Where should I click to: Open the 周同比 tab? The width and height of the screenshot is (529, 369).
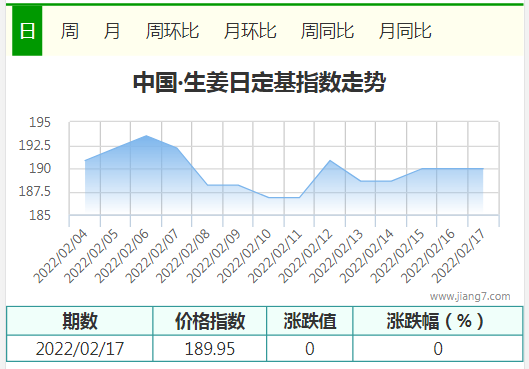coord(327,31)
